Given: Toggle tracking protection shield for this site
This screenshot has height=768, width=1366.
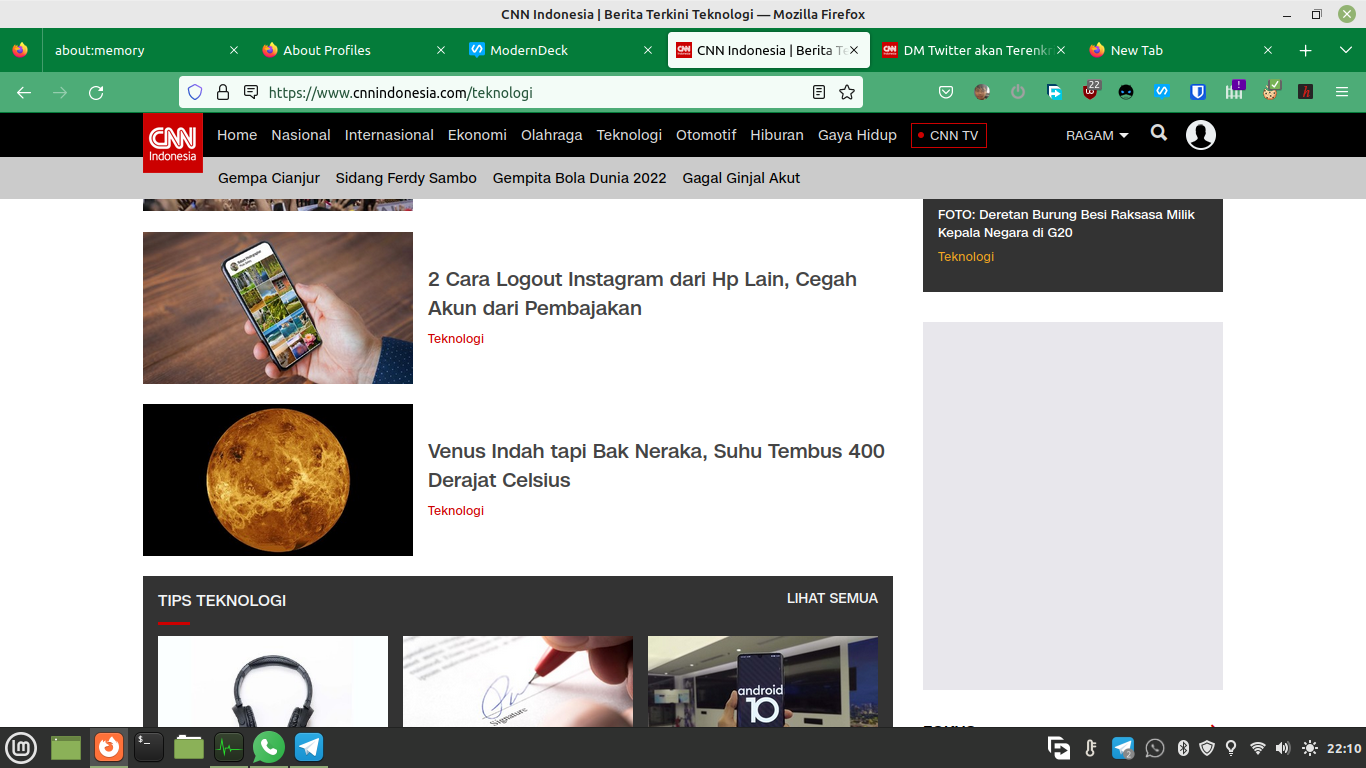Looking at the screenshot, I should pyautogui.click(x=193, y=91).
